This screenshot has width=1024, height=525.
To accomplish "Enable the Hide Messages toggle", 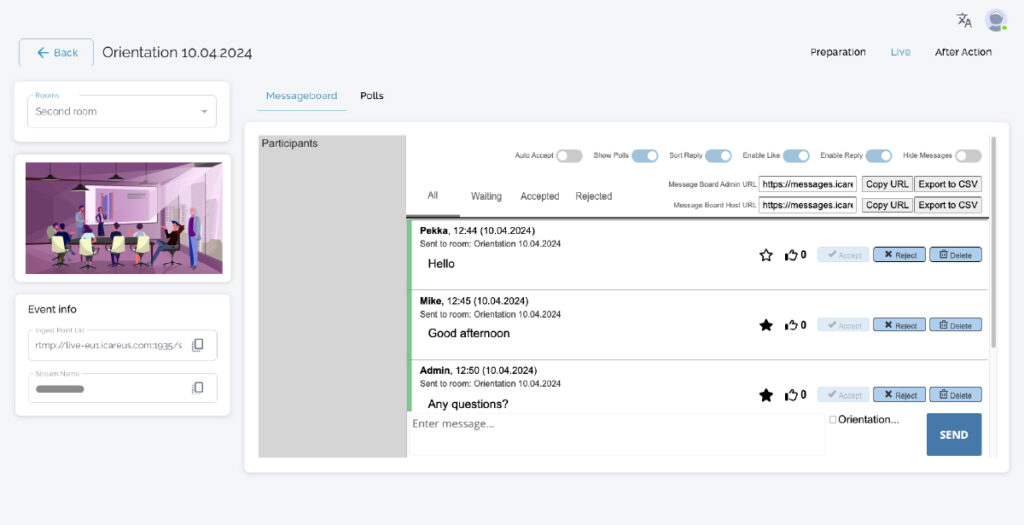I will tap(968, 156).
